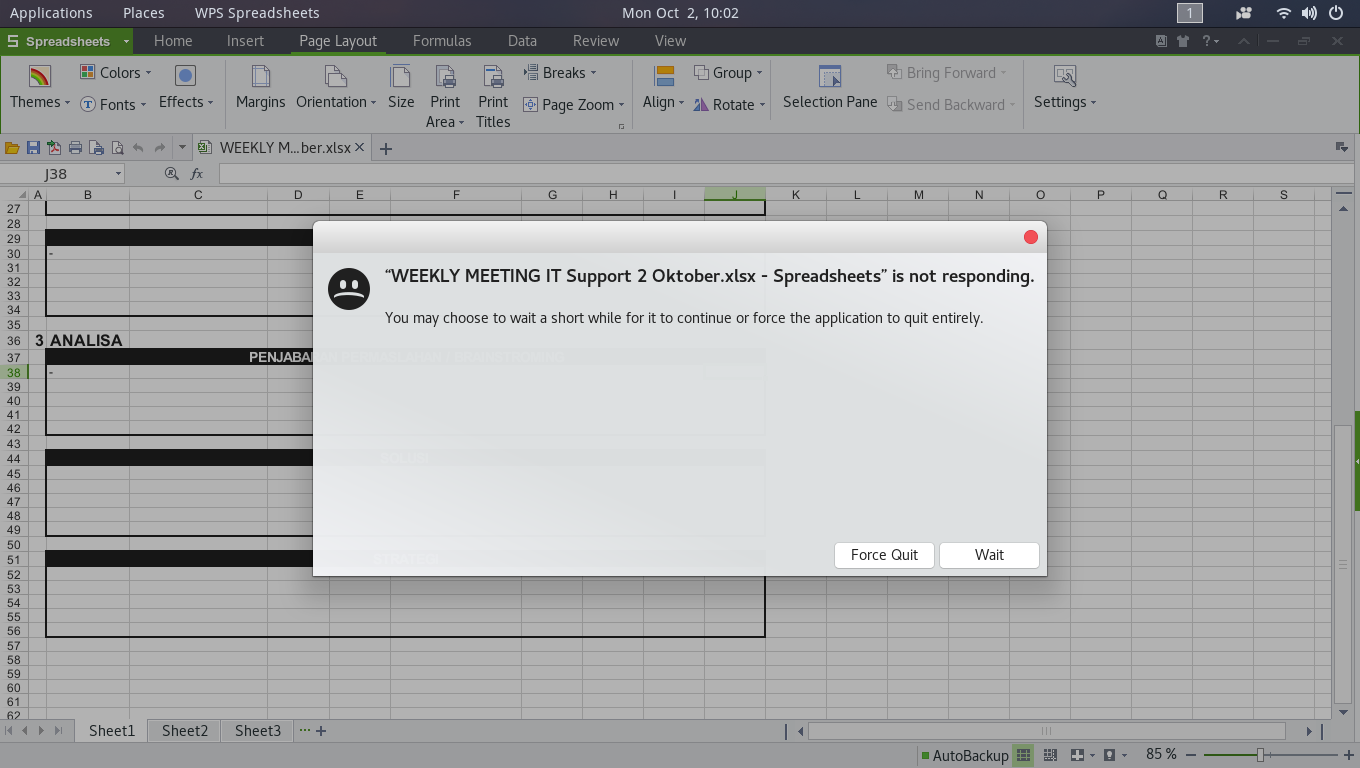Close the not responding dialog
1360x768 pixels.
1031,237
